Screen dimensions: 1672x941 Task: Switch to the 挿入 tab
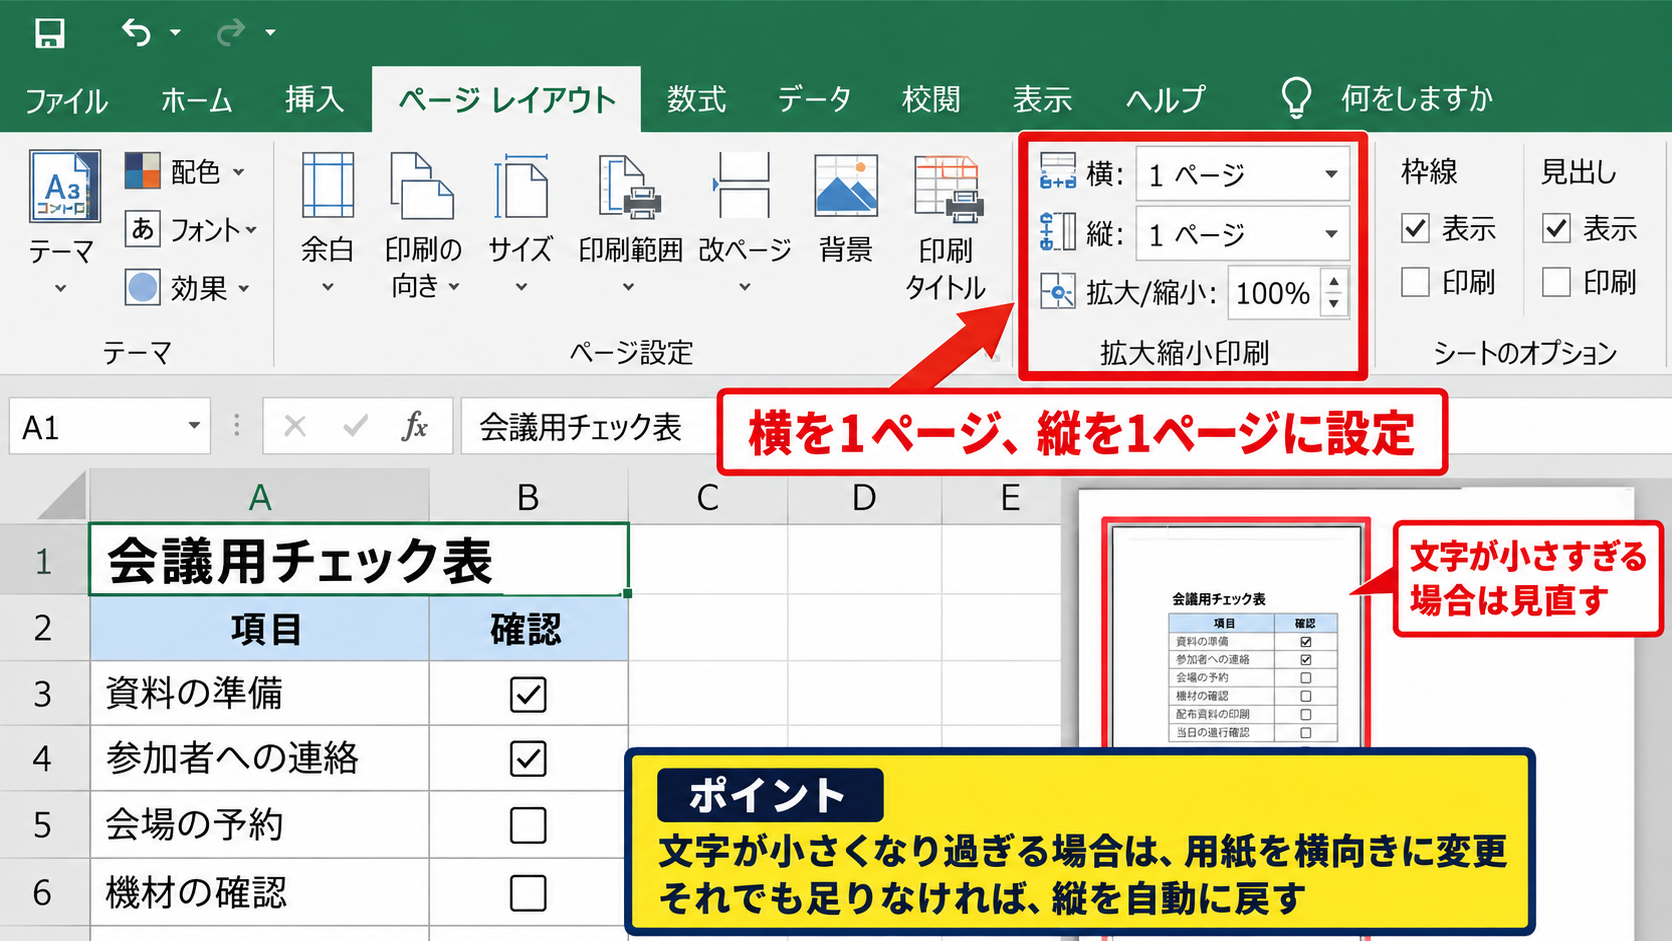point(315,99)
